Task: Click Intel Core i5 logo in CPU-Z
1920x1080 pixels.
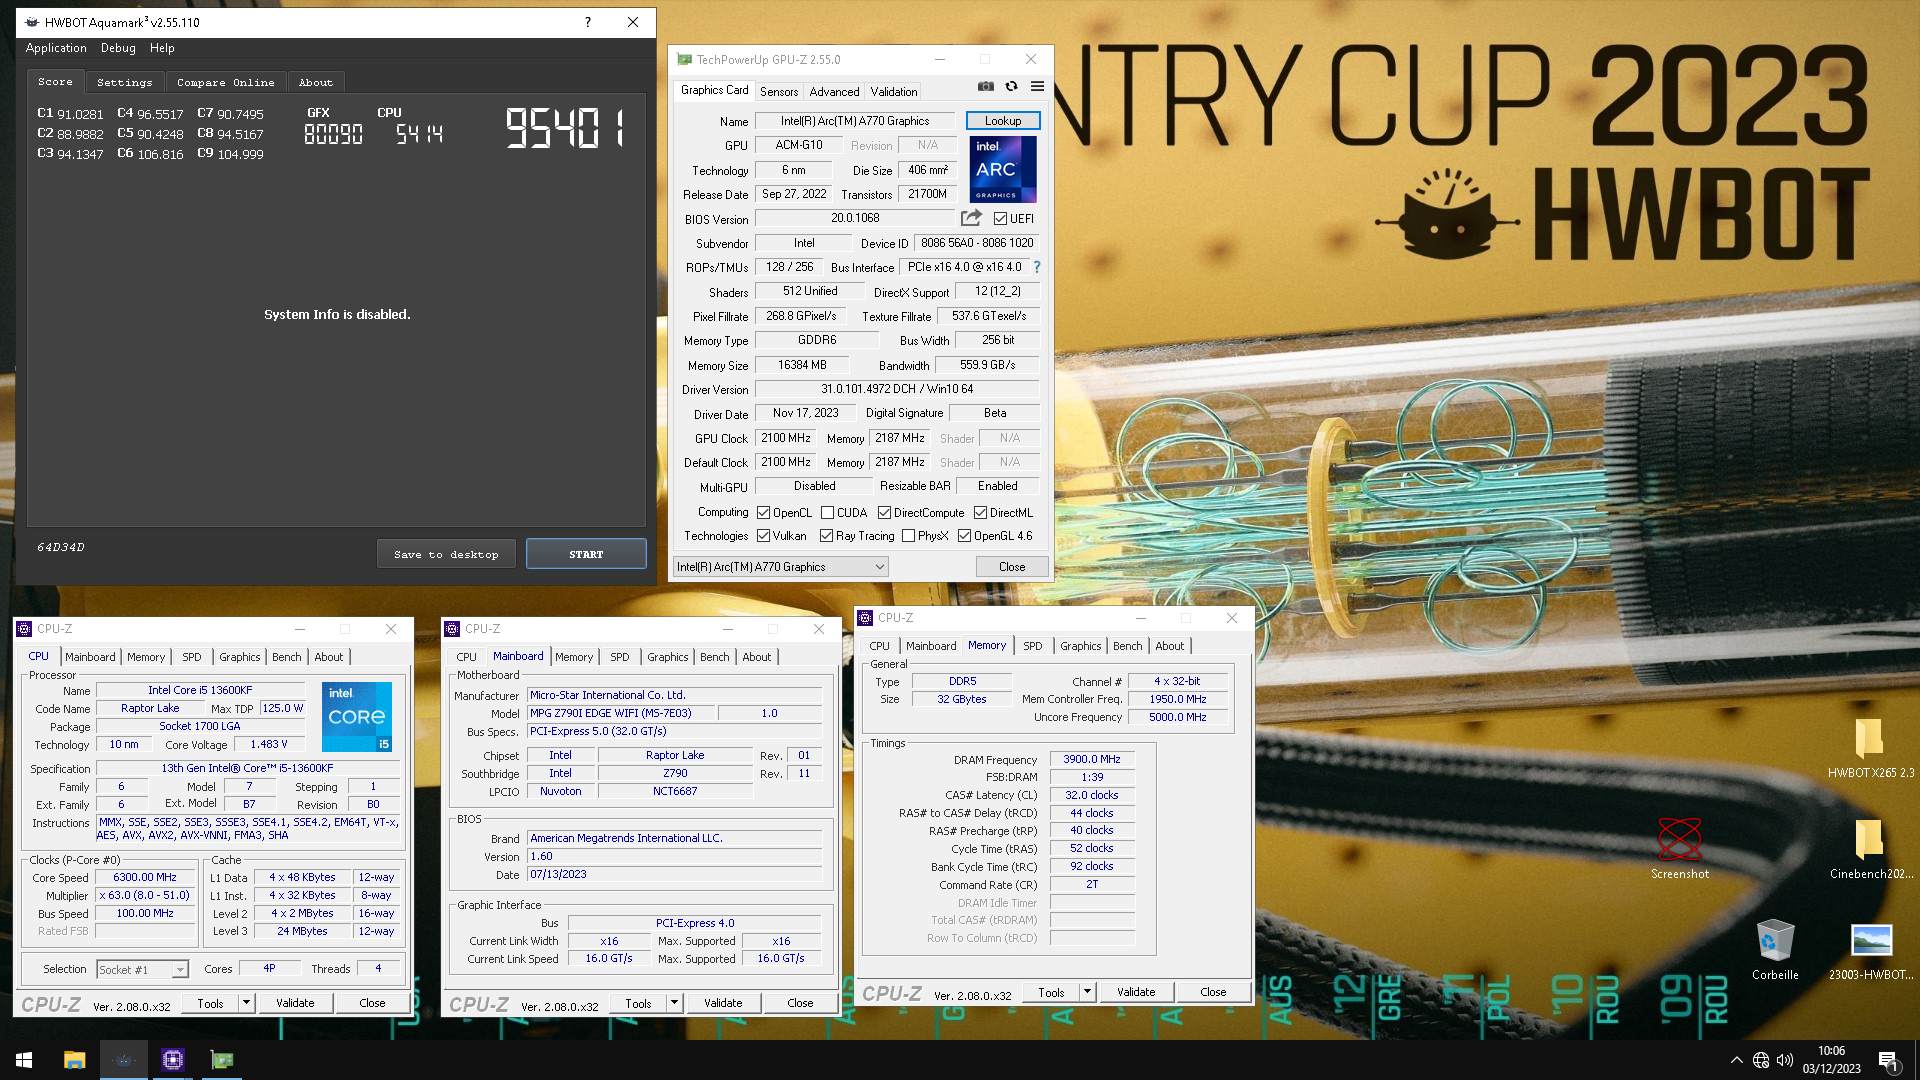Action: pos(357,716)
